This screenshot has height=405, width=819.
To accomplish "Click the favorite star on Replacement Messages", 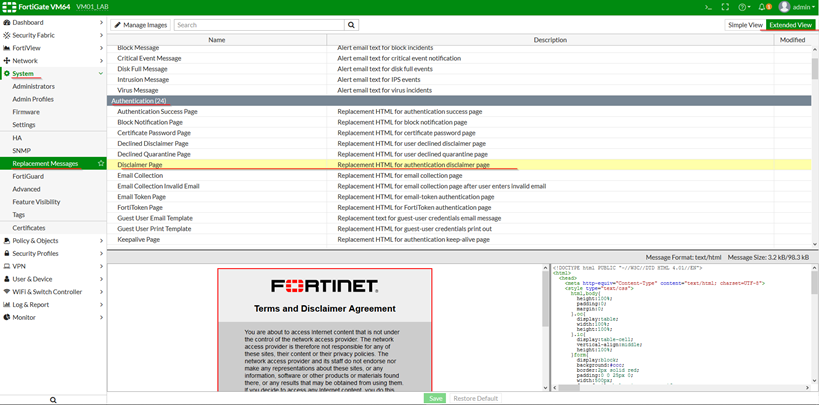I will (100, 163).
